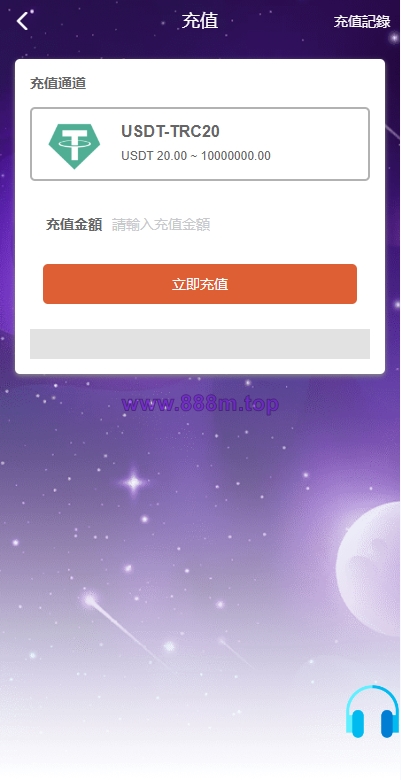
Task: Click the USDT 20.00 ~ 10000000.00 limit text
Action: [196, 156]
